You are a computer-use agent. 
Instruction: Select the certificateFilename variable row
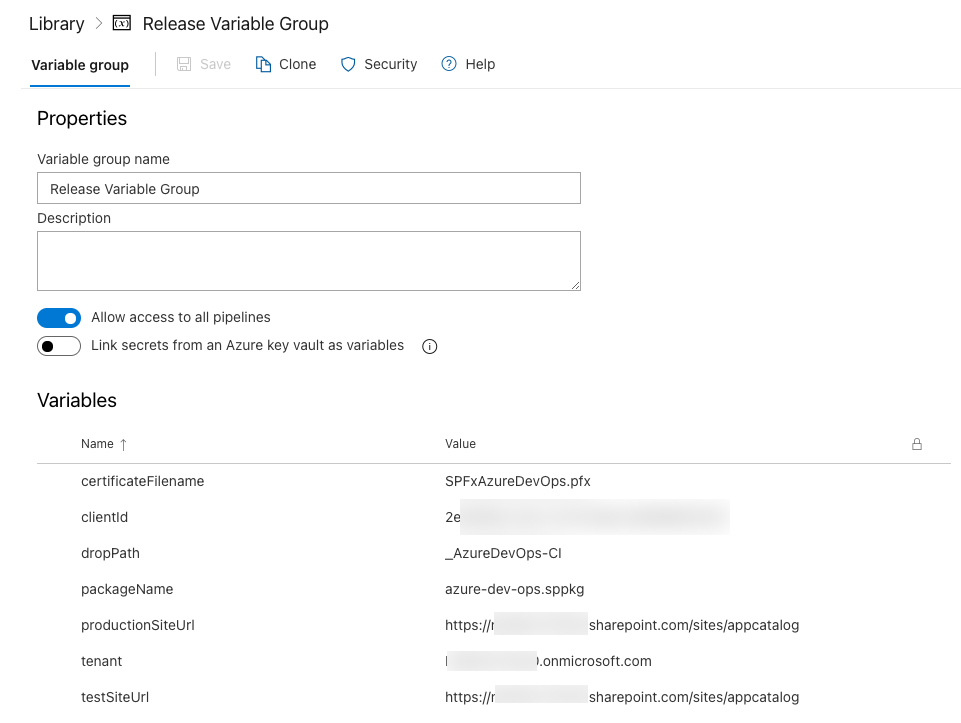142,481
